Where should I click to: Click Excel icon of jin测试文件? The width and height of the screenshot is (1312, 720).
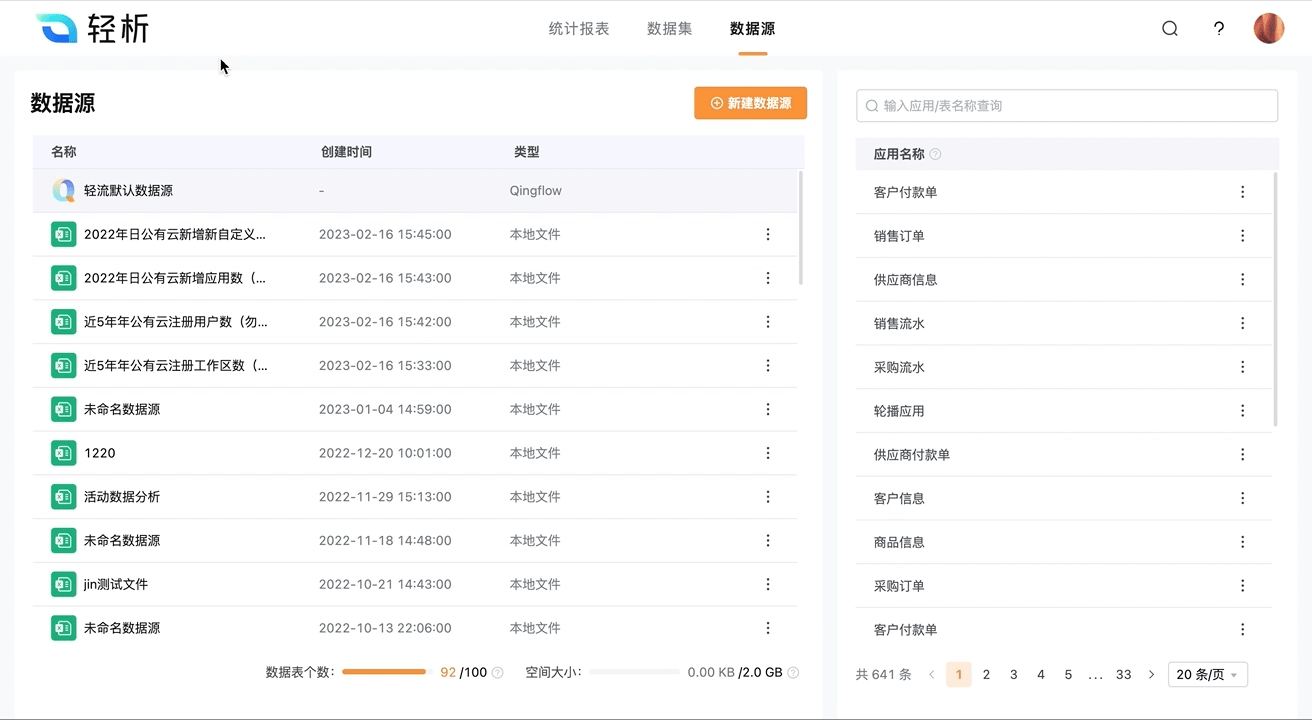click(x=64, y=584)
